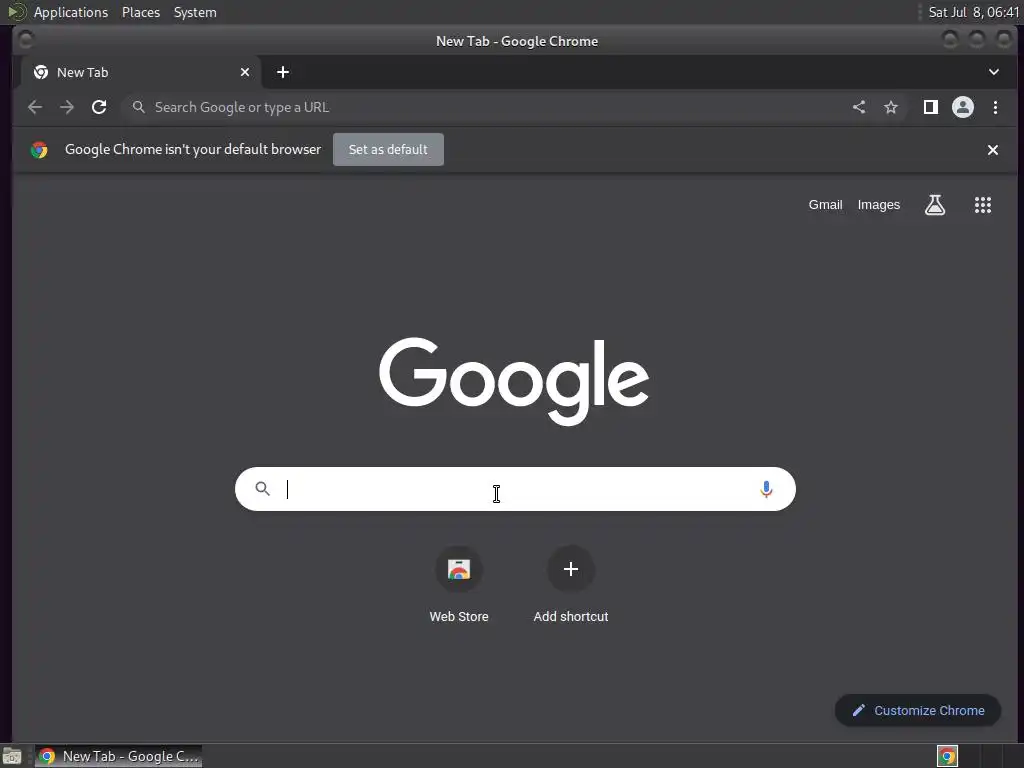The image size is (1024, 768).
Task: Click the search icon in the address bar
Action: pyautogui.click(x=138, y=107)
